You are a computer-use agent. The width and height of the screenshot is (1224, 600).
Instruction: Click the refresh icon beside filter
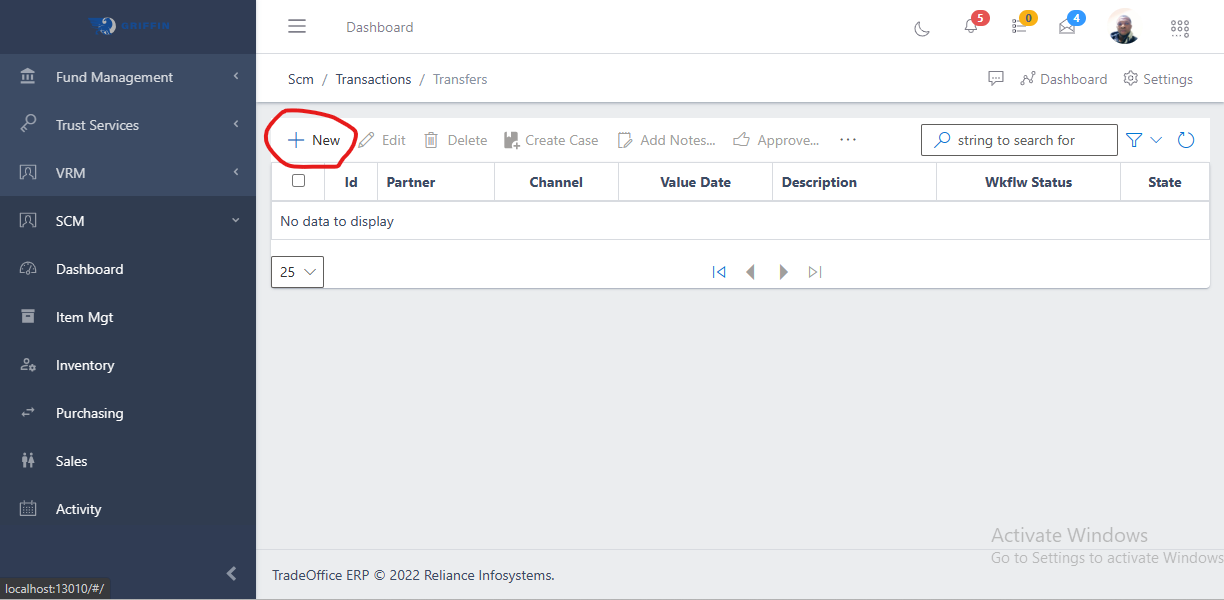pyautogui.click(x=1186, y=140)
